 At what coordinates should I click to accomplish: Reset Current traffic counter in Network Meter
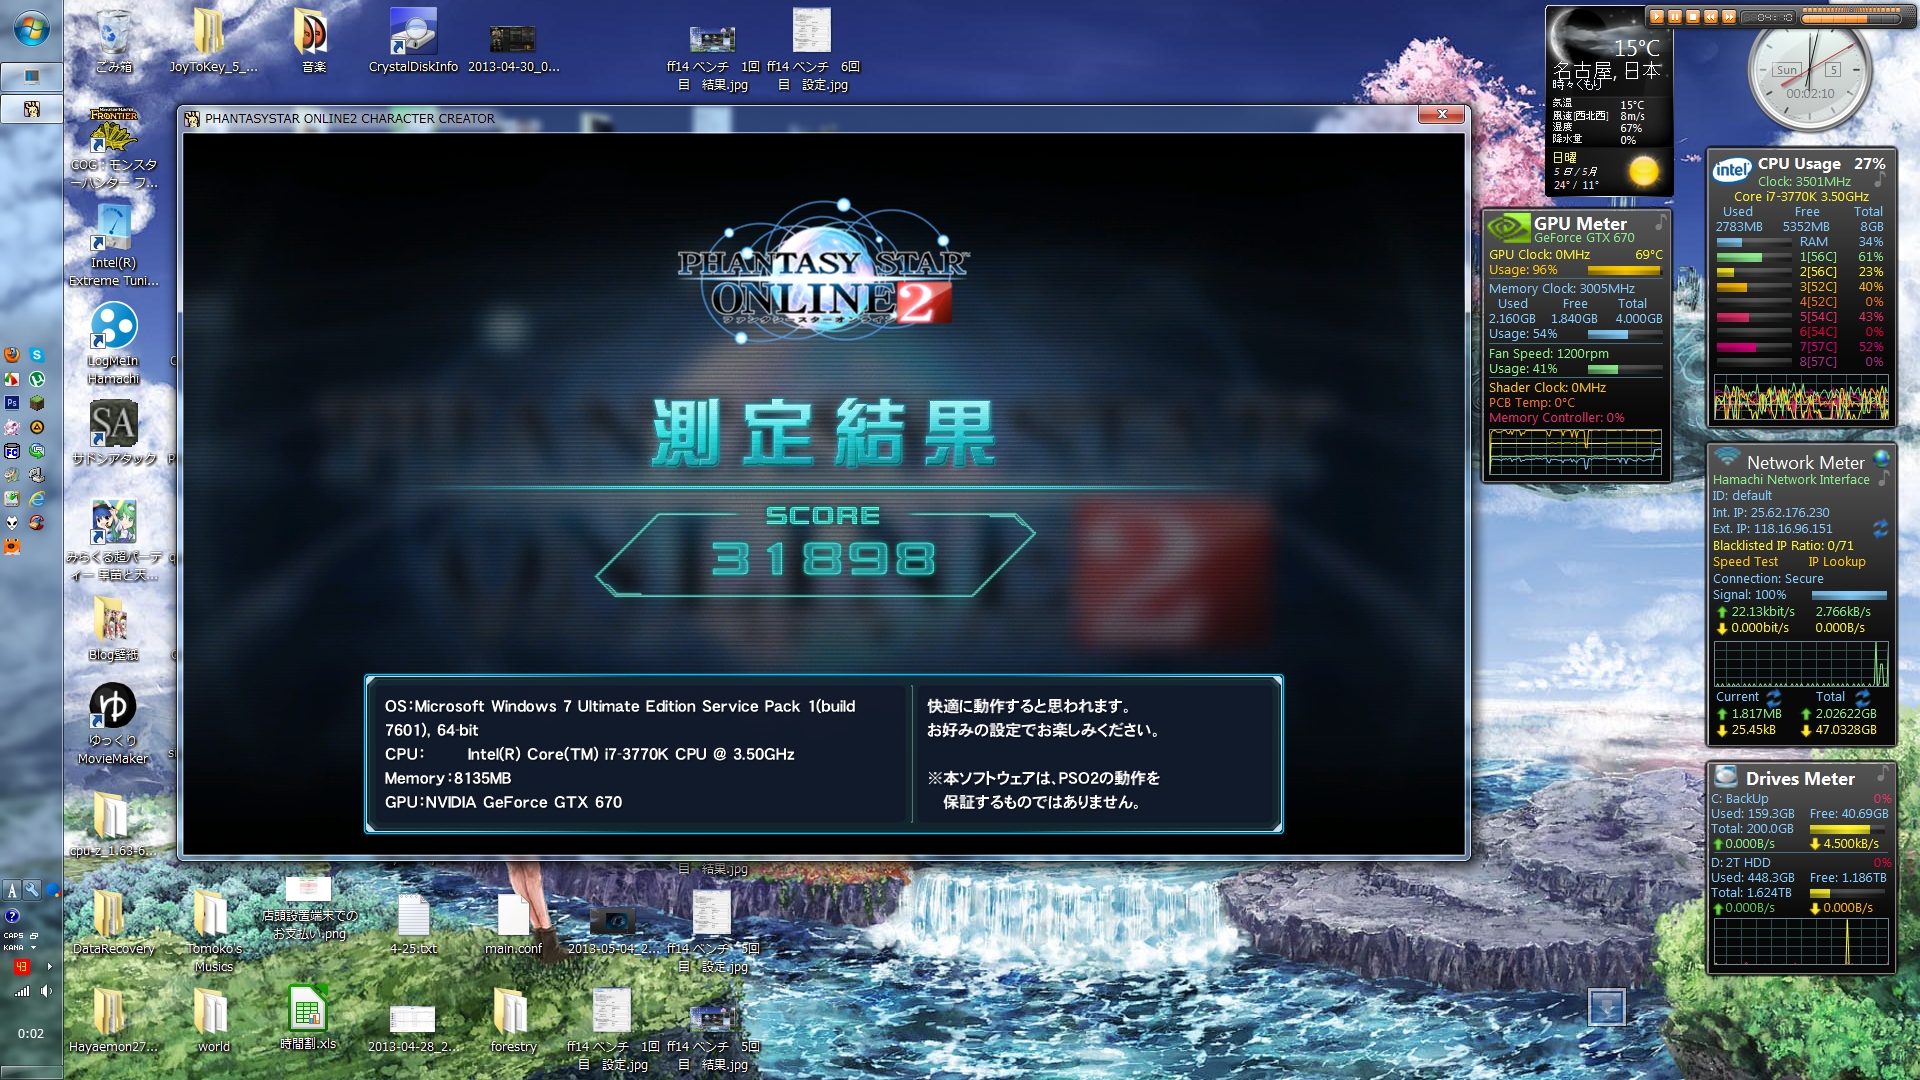(1774, 696)
